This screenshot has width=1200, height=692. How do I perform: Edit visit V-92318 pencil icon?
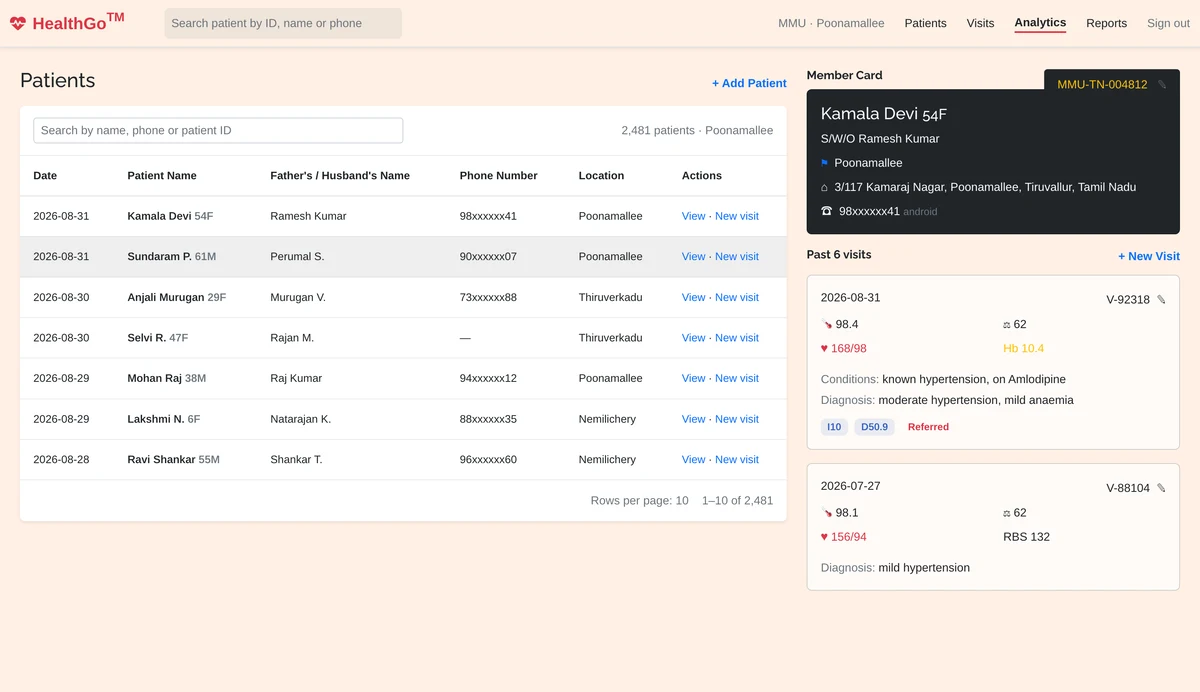[x=1161, y=300]
